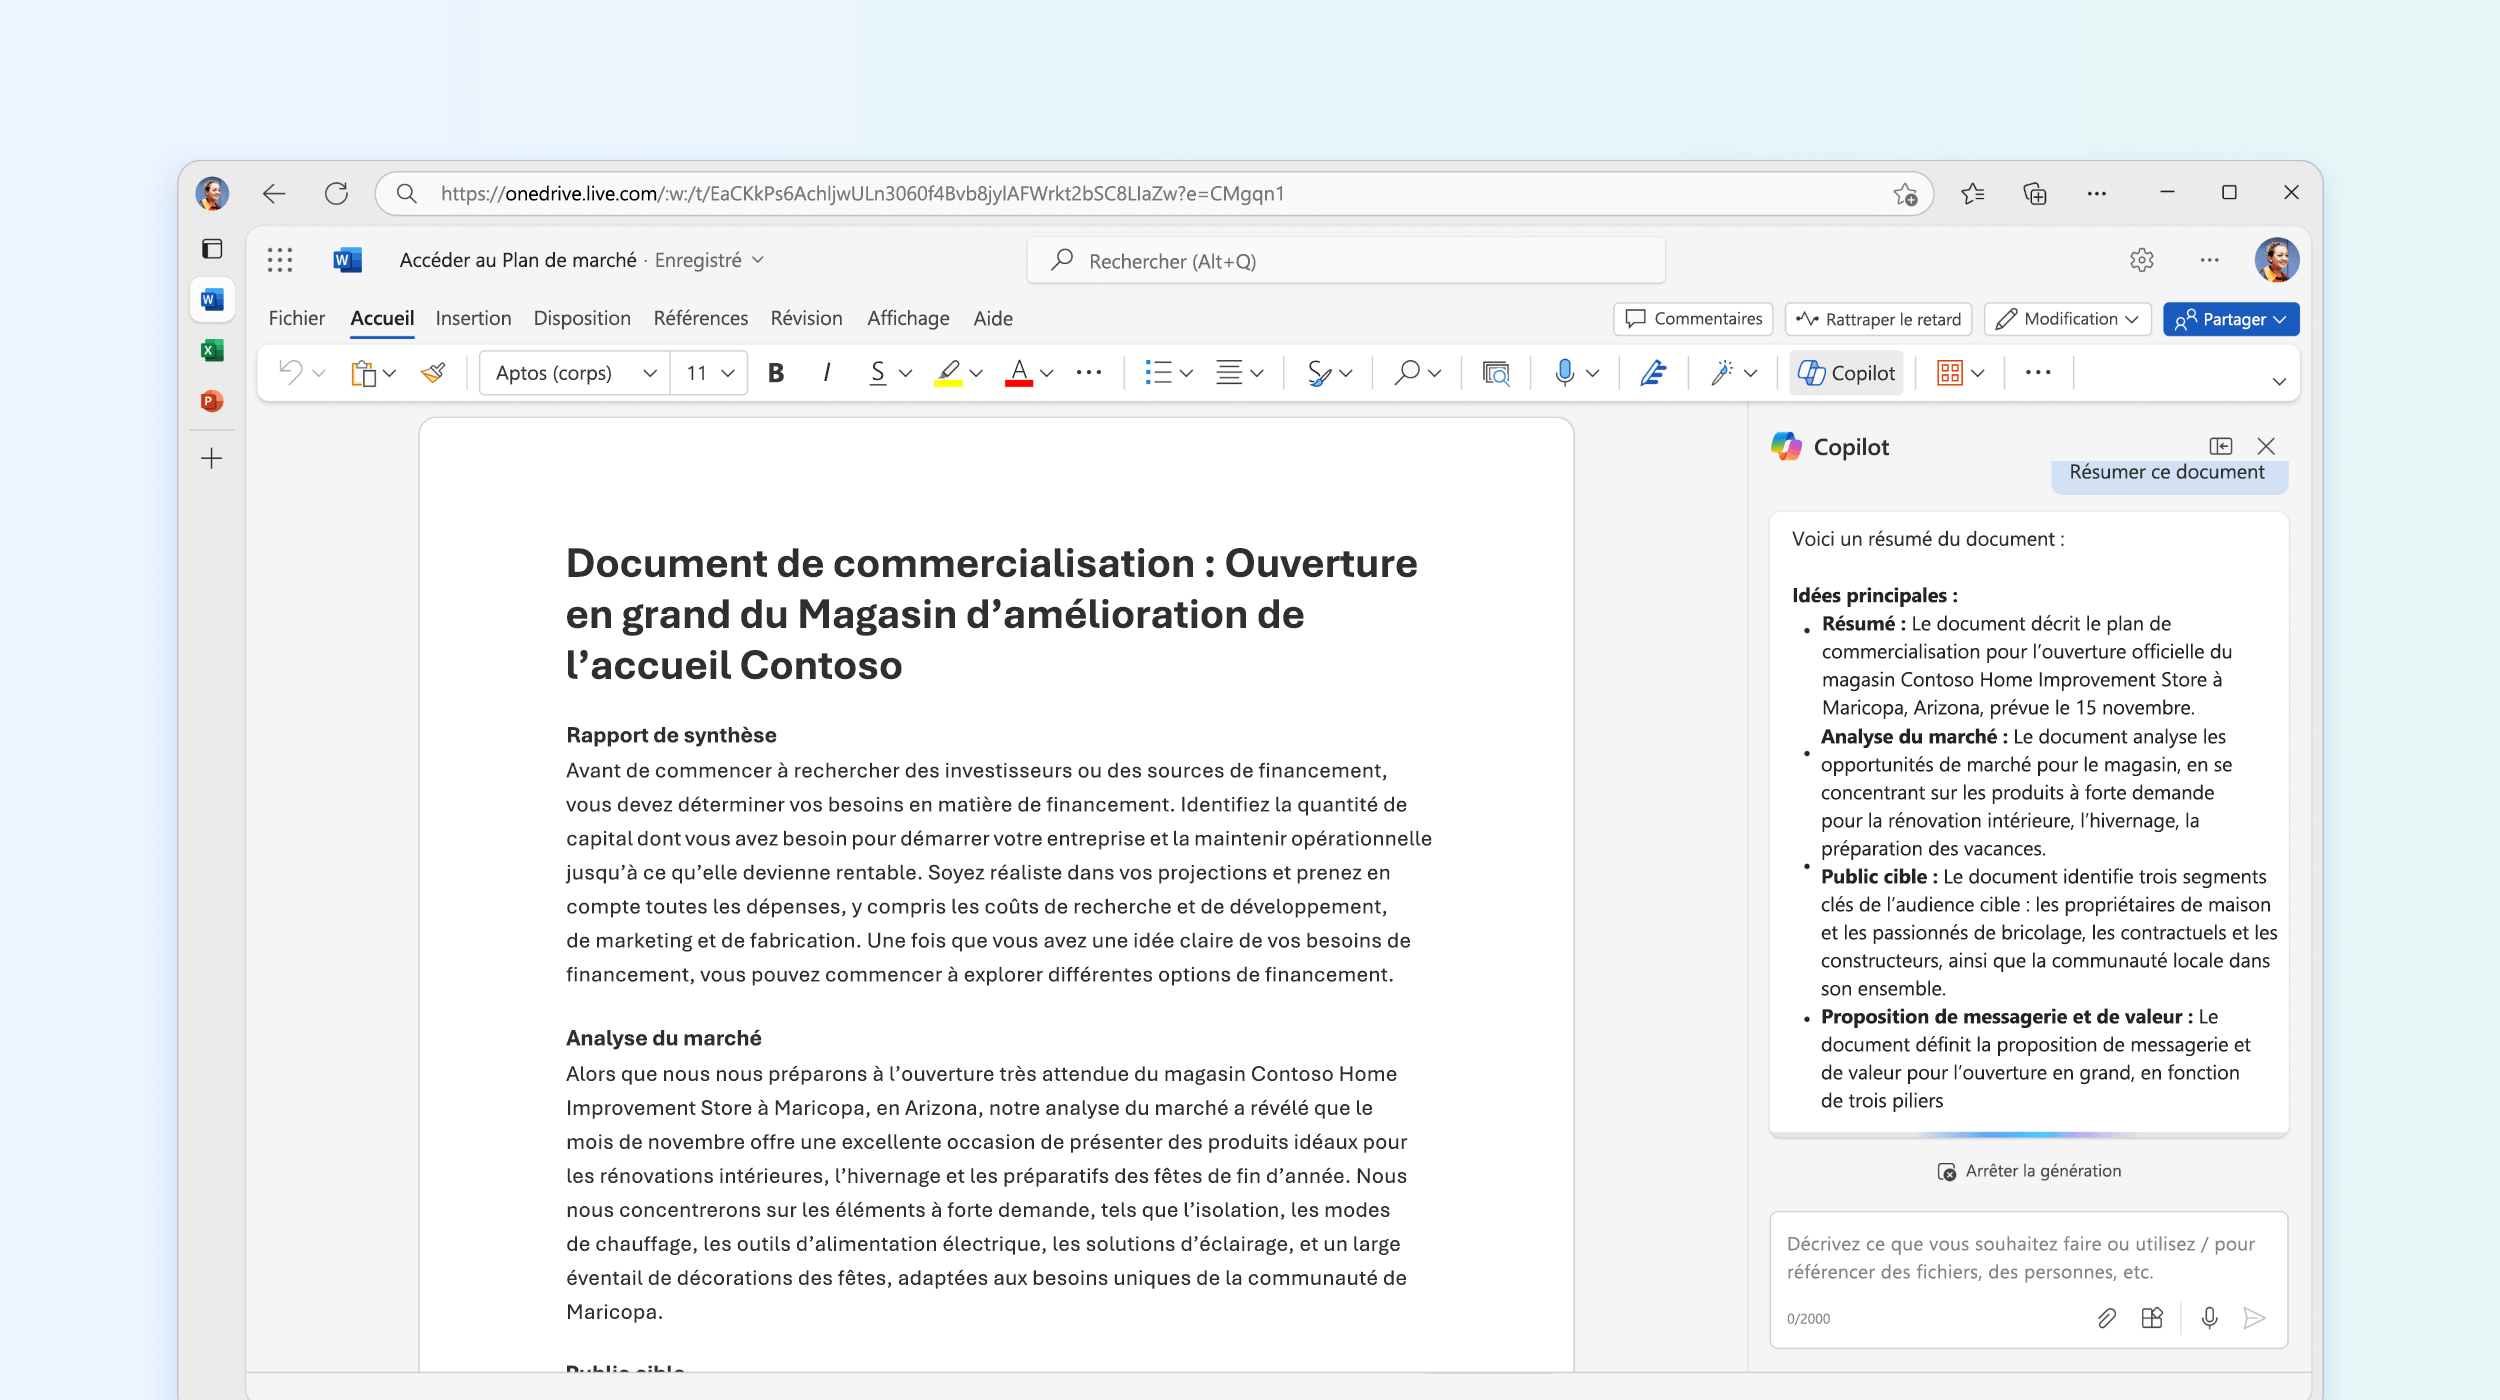Toggle the Copilot pane button
This screenshot has width=2500, height=1400.
(x=1846, y=373)
